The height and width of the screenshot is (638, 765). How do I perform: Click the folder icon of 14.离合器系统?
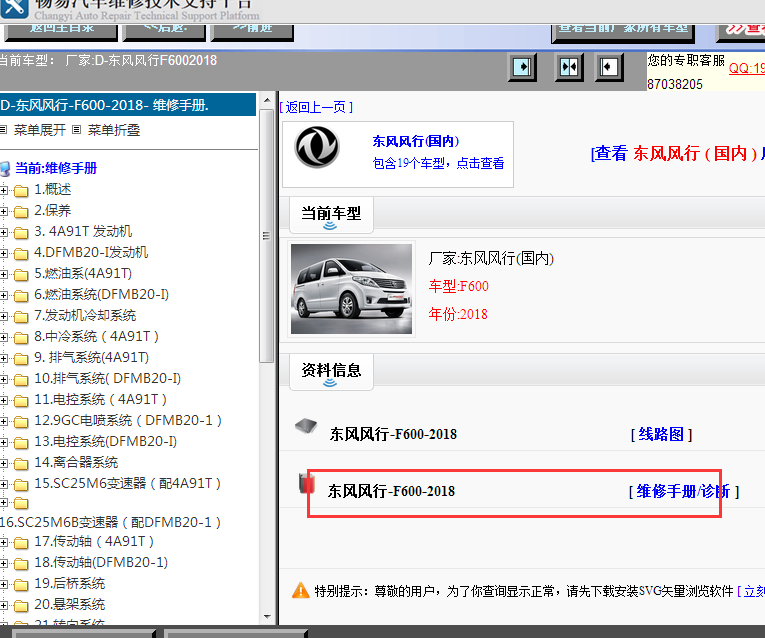click(21, 464)
